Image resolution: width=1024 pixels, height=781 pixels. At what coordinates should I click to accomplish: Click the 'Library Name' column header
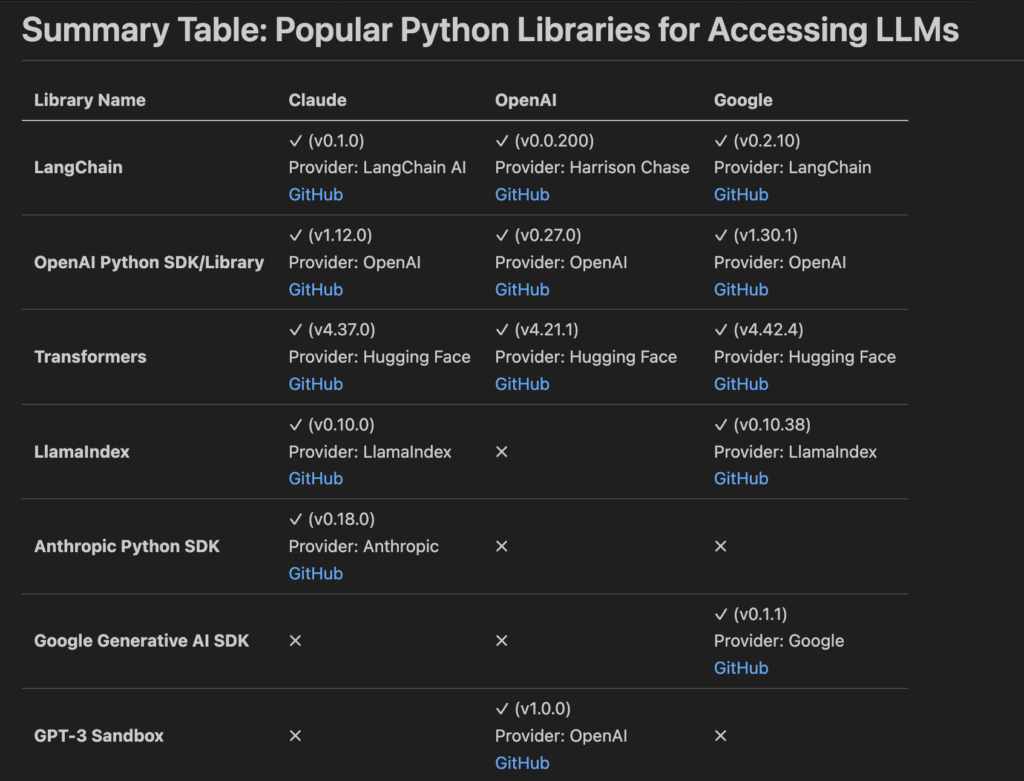[x=89, y=100]
